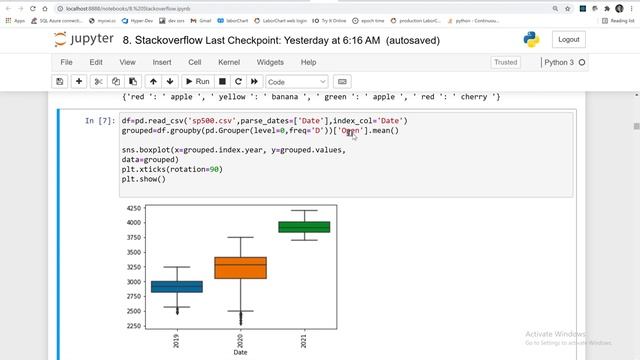
Task: Copy selected cells icon
Action: click(116, 82)
